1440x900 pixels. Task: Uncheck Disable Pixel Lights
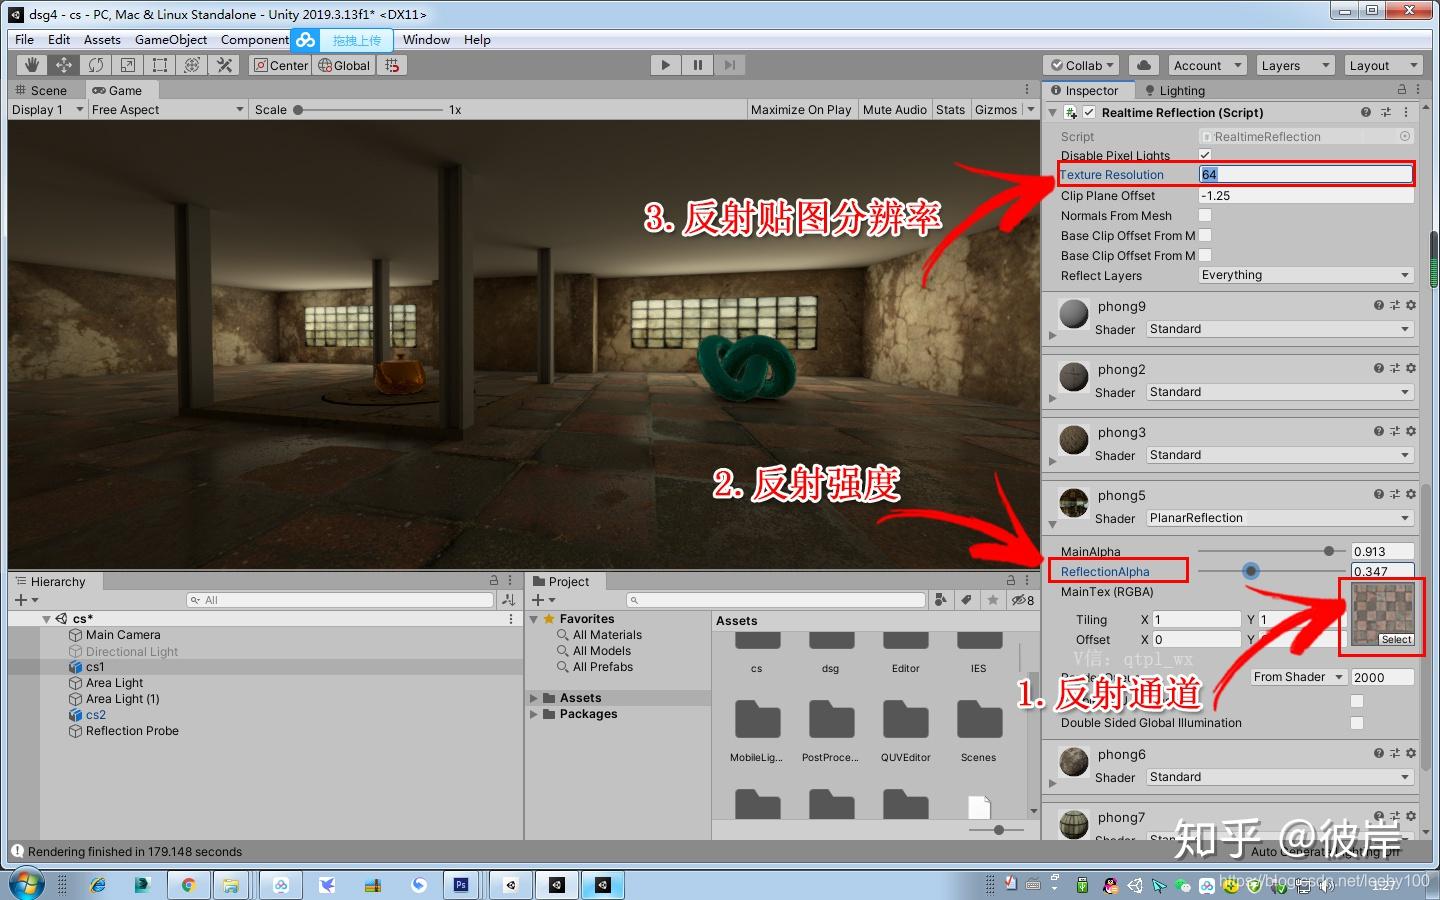(1205, 155)
